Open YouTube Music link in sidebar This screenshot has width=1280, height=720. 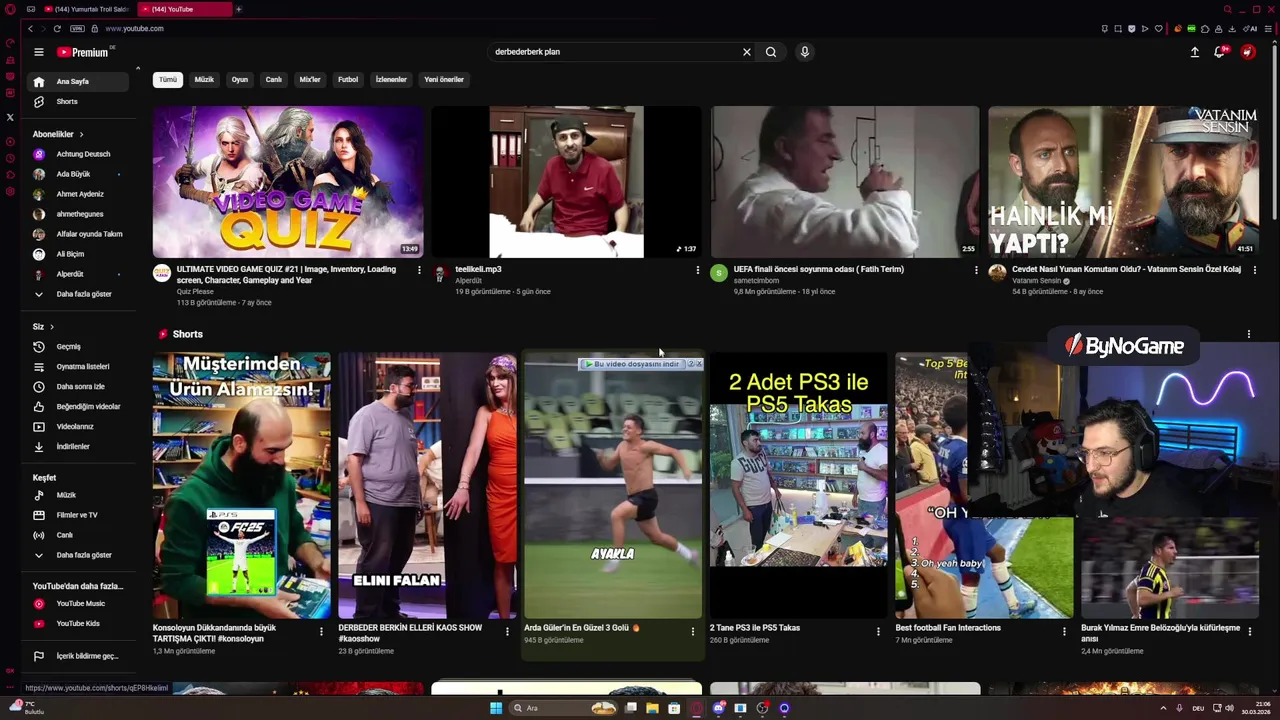click(x=78, y=604)
